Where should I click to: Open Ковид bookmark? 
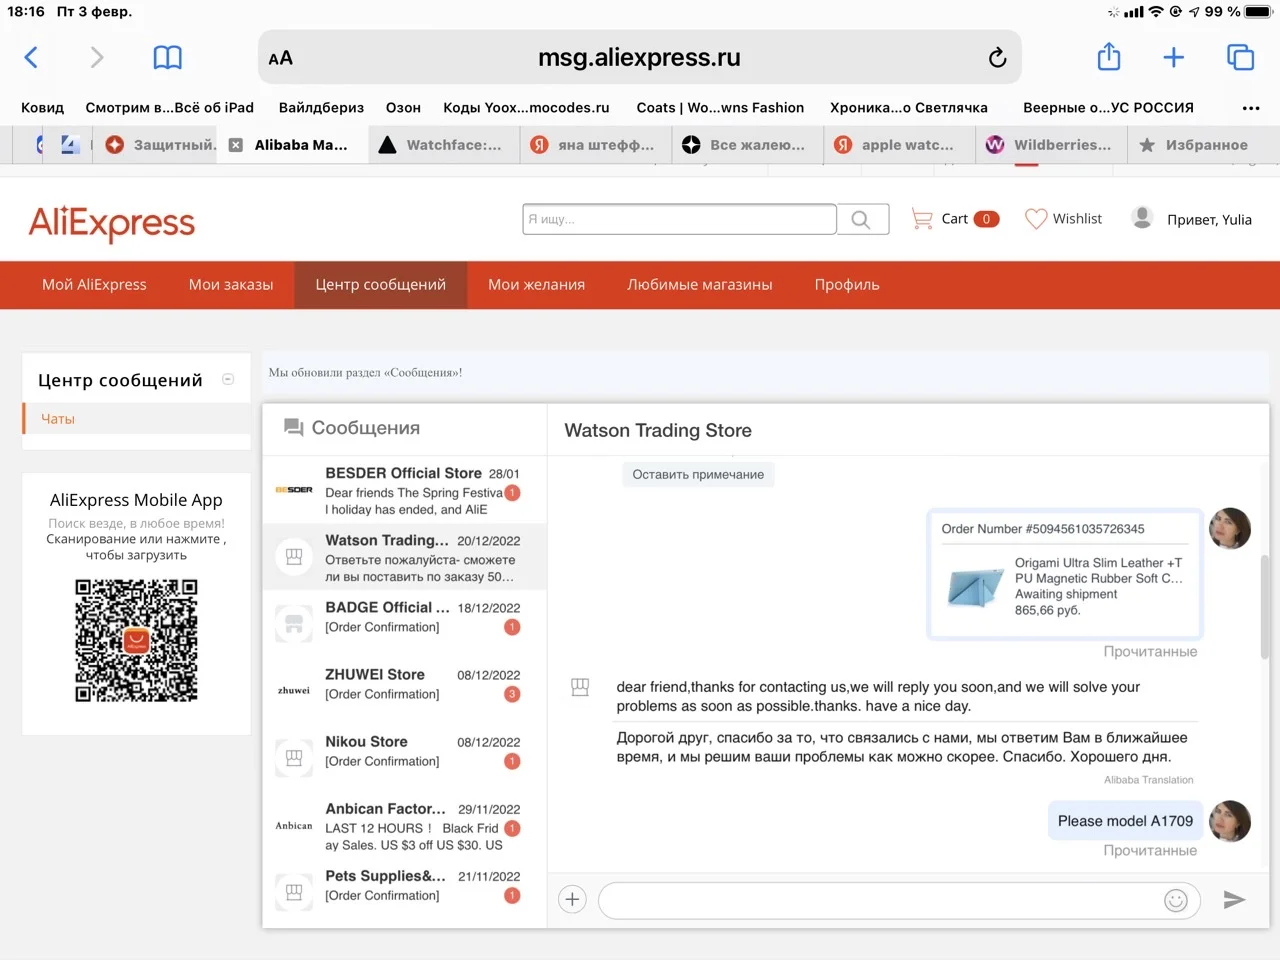(x=42, y=108)
